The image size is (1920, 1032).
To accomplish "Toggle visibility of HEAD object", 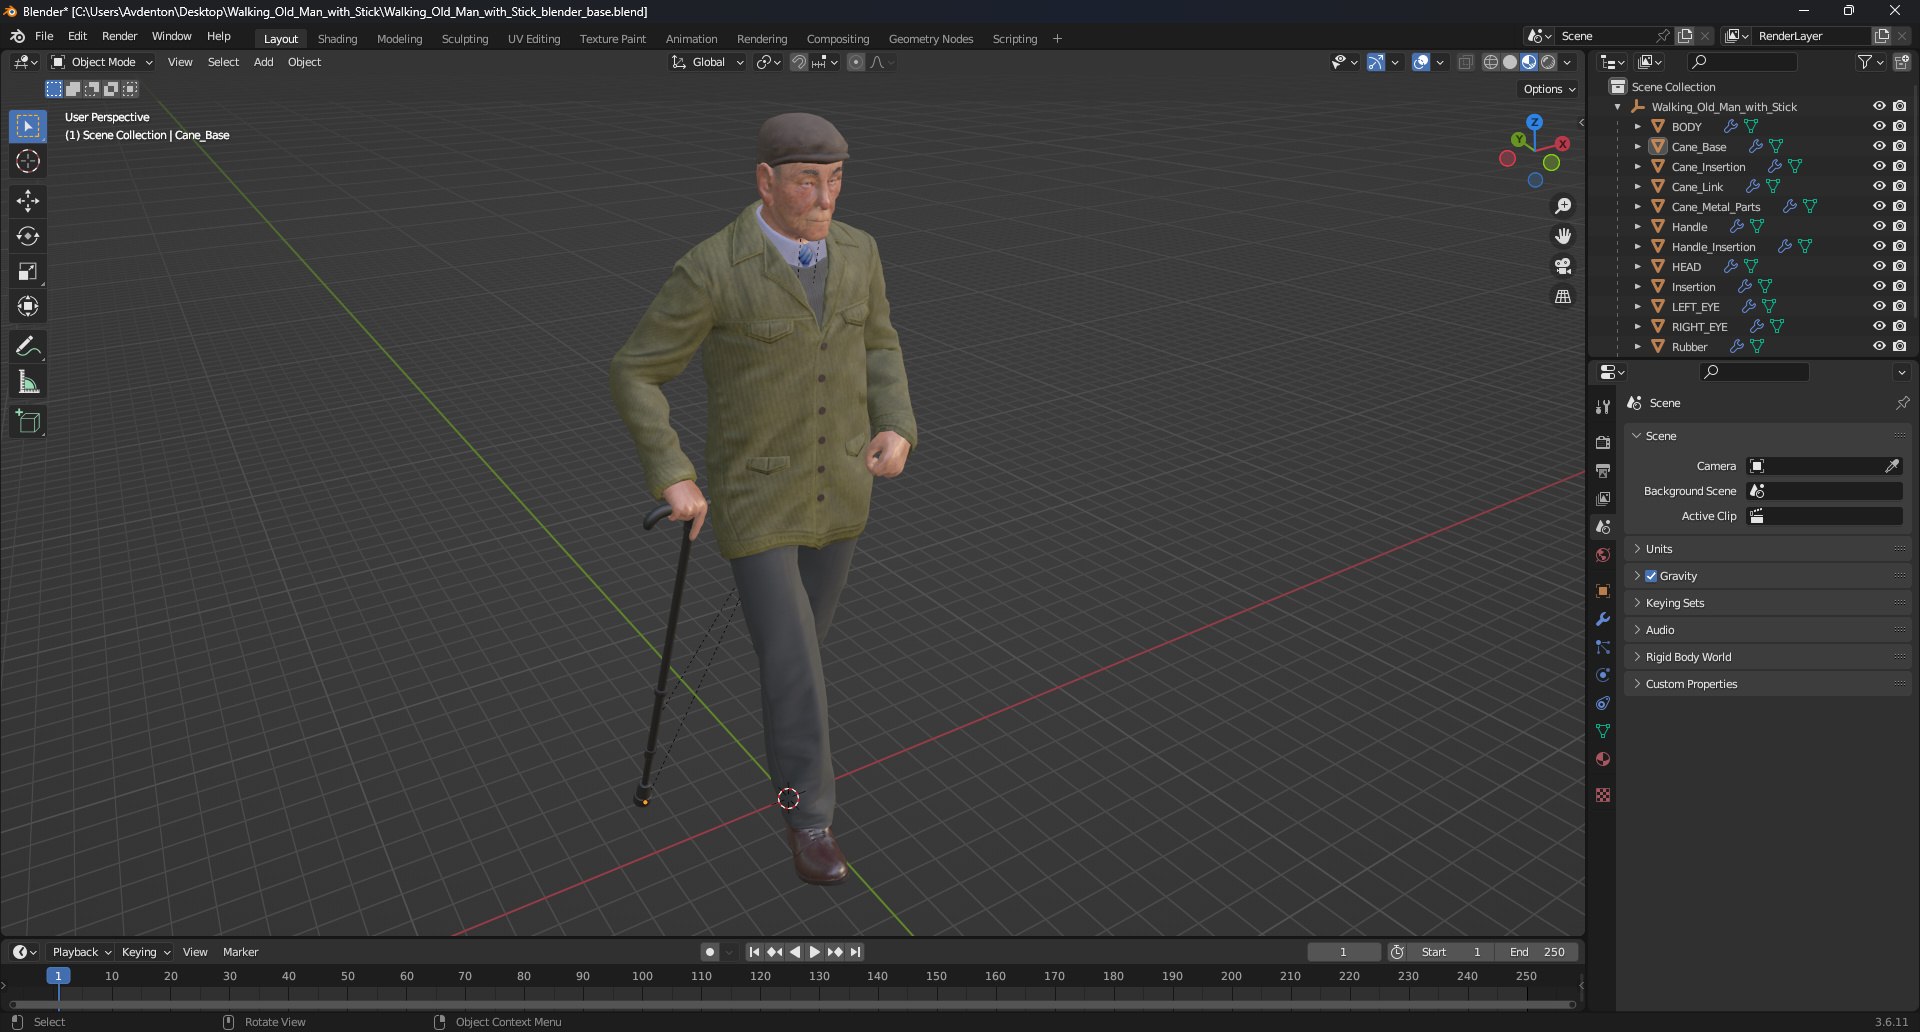I will (1879, 267).
